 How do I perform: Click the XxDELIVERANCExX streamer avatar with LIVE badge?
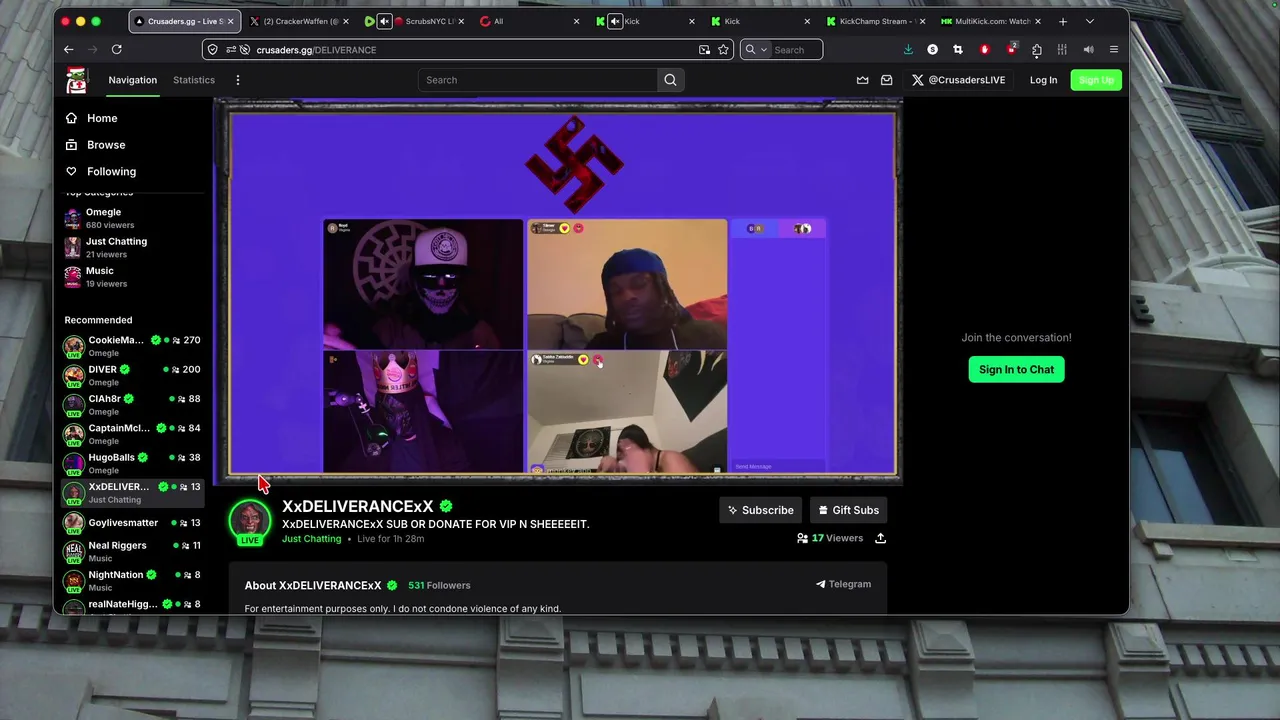[x=250, y=523]
